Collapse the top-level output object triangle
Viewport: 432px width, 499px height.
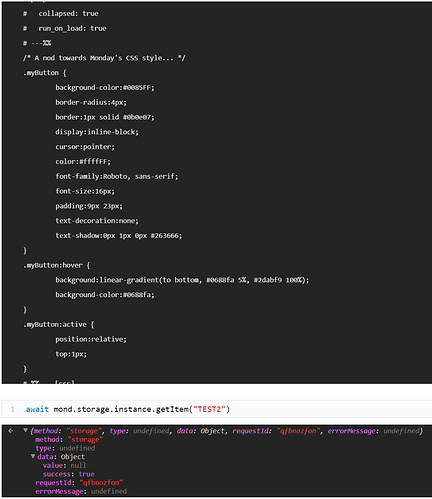[x=25, y=430]
